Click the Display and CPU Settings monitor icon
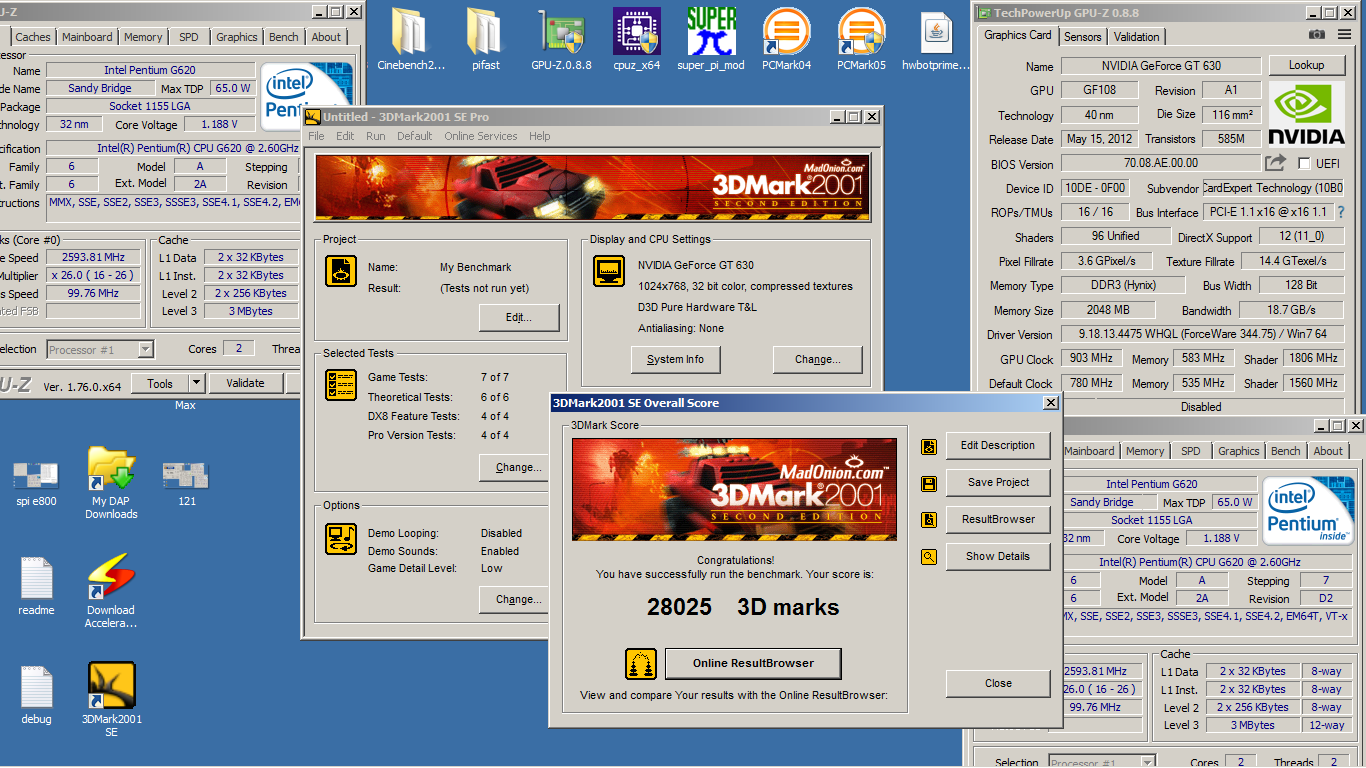This screenshot has width=1366, height=768. pos(609,271)
